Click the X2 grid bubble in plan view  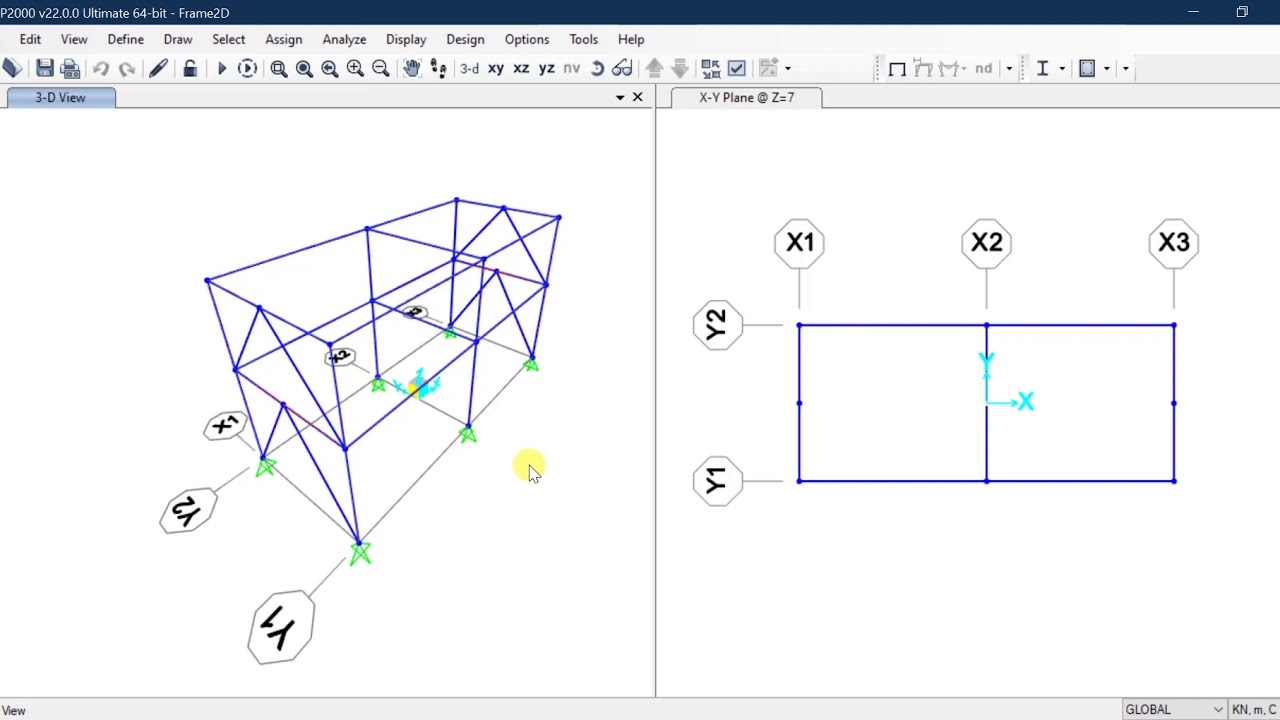pyautogui.click(x=986, y=243)
